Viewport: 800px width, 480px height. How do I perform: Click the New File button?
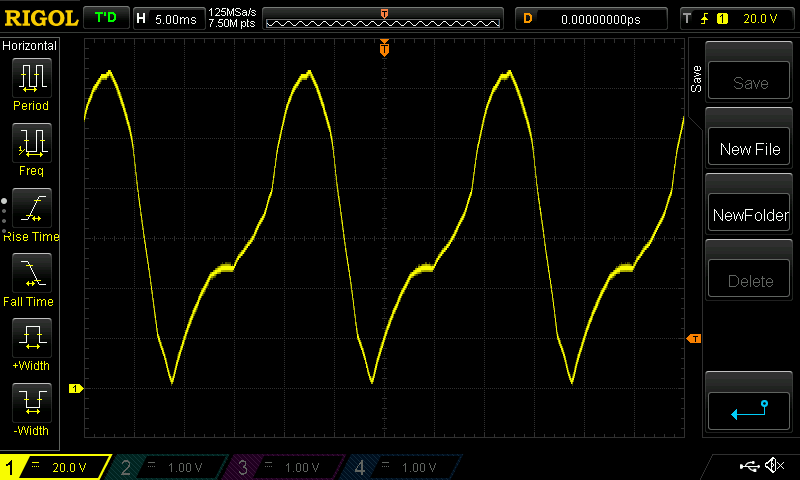[749, 147]
